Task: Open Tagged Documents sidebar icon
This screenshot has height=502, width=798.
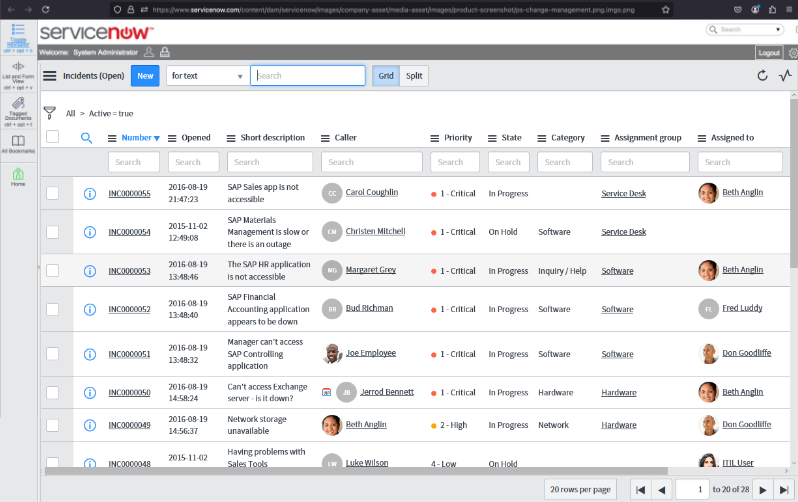Action: click(18, 112)
